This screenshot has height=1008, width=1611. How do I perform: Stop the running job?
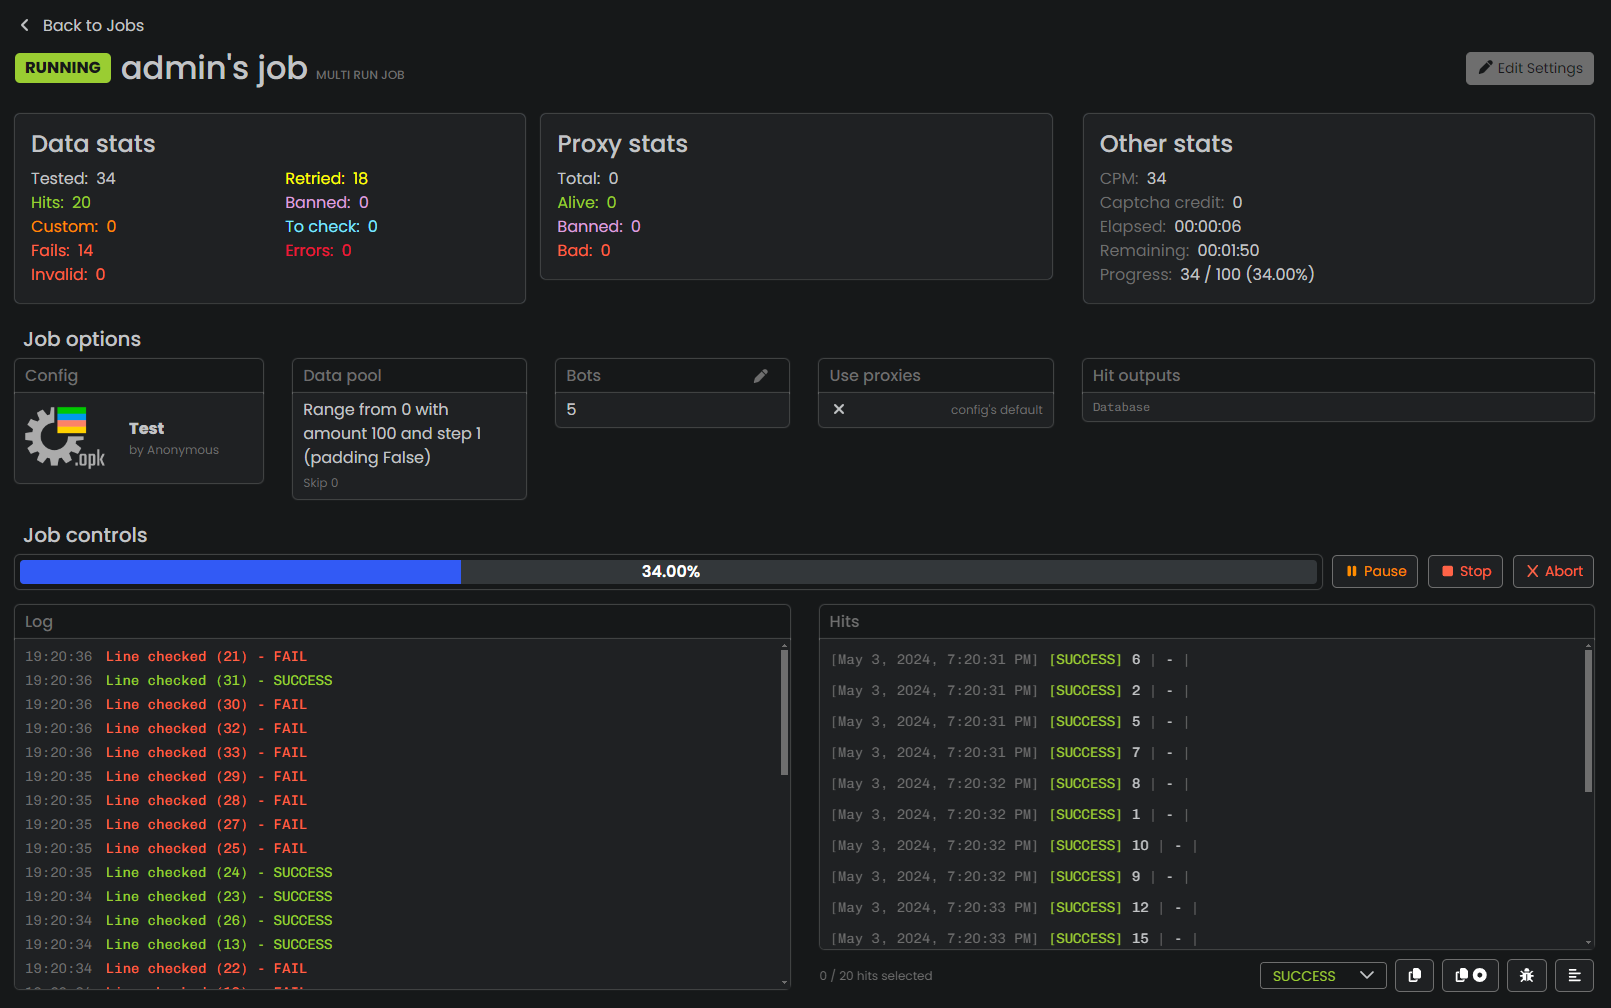click(x=1465, y=571)
